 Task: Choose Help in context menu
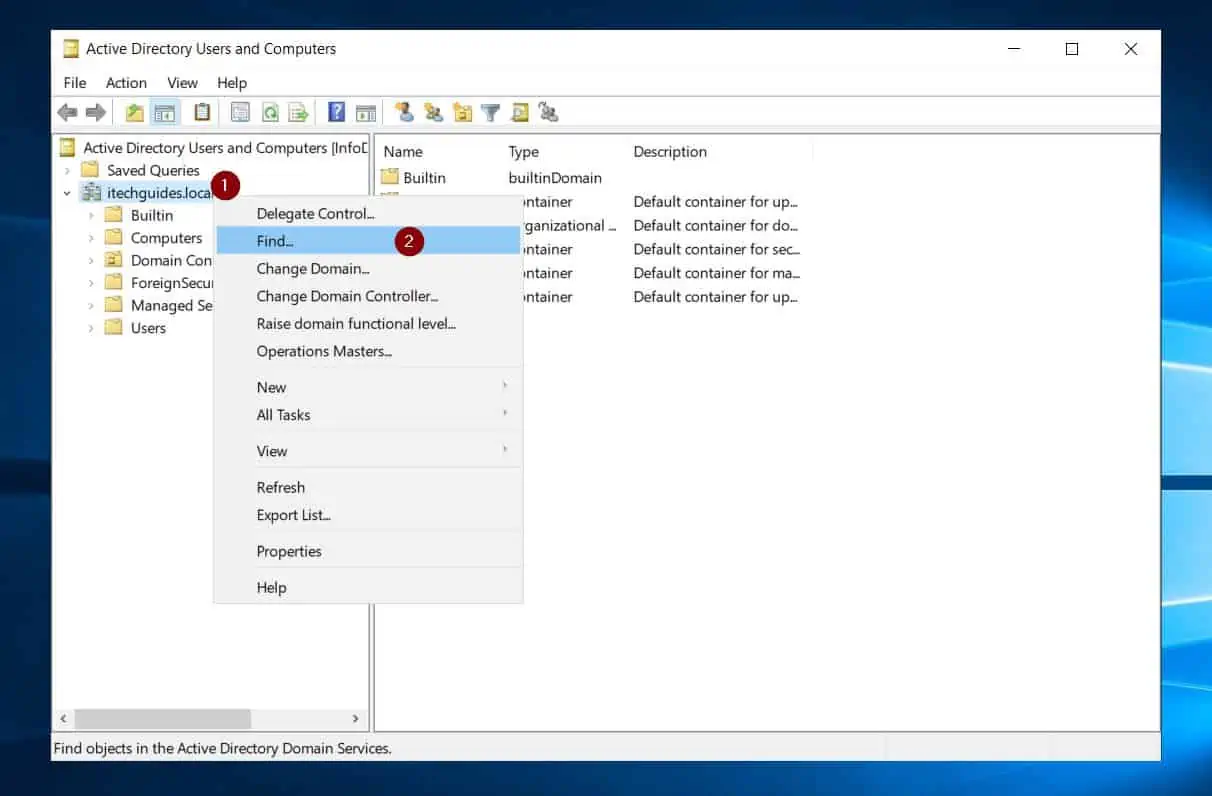368,587
